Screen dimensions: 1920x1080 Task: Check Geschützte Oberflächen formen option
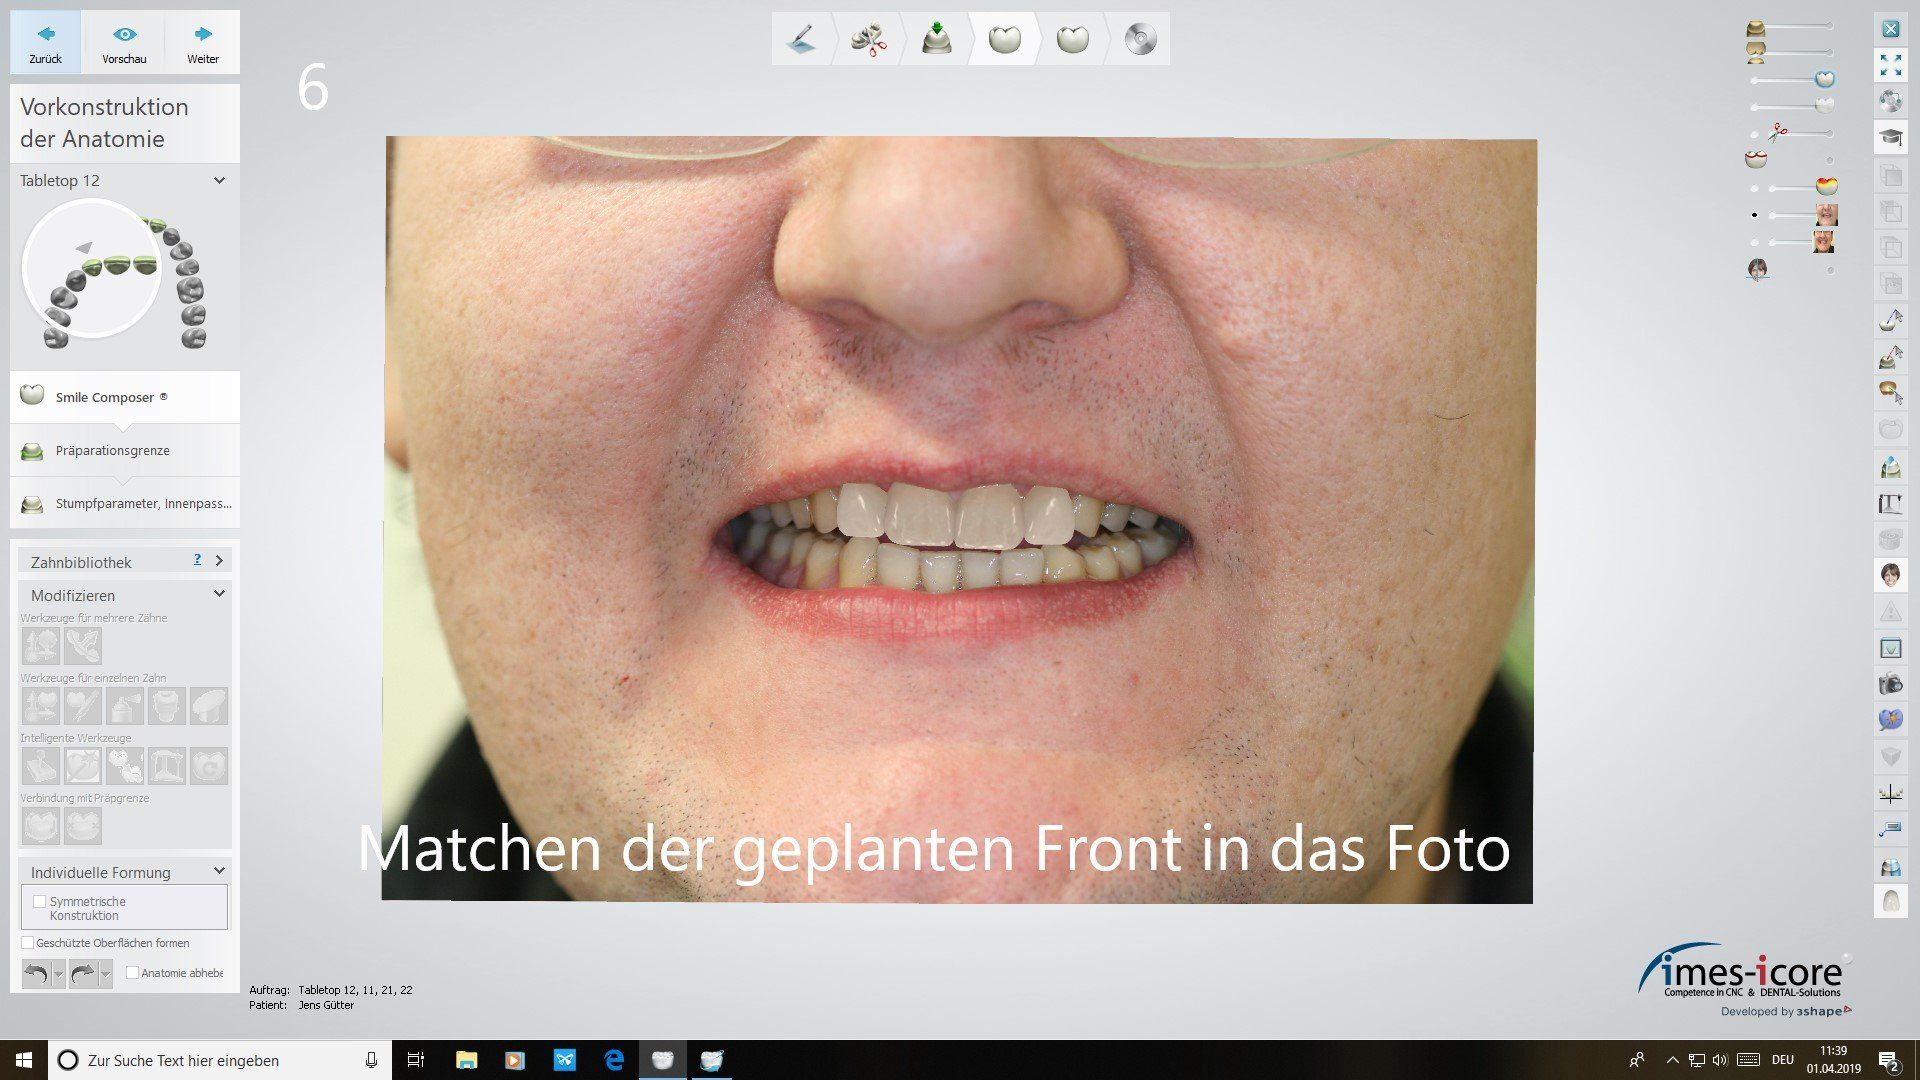point(27,943)
